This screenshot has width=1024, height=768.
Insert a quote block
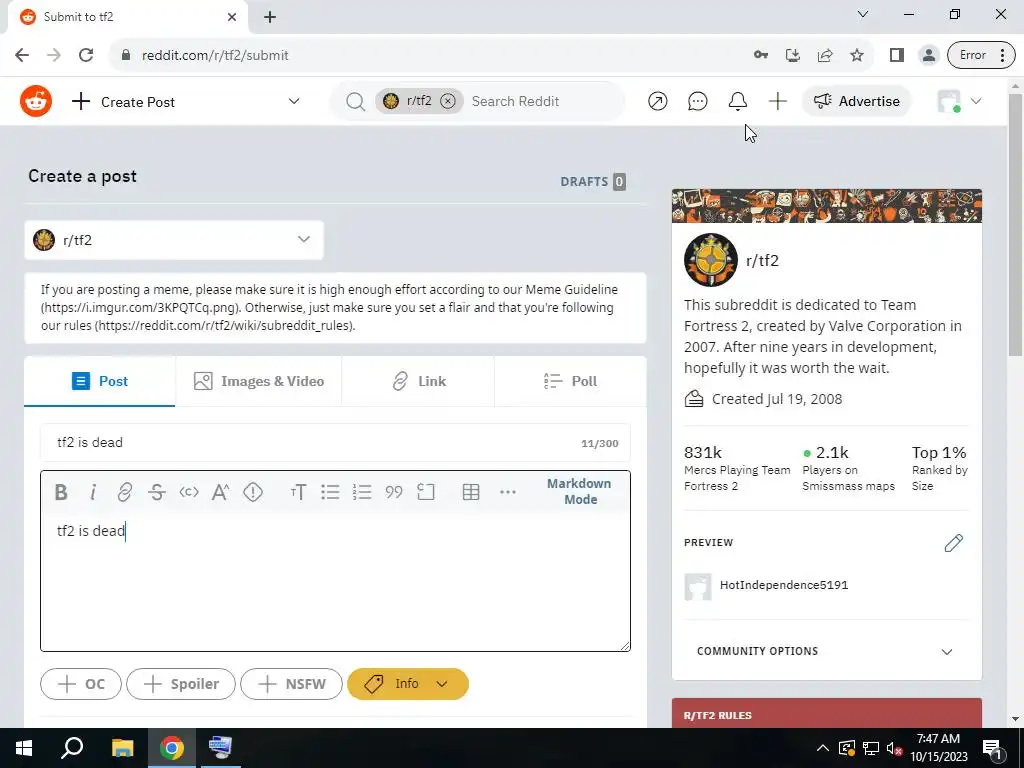click(394, 492)
